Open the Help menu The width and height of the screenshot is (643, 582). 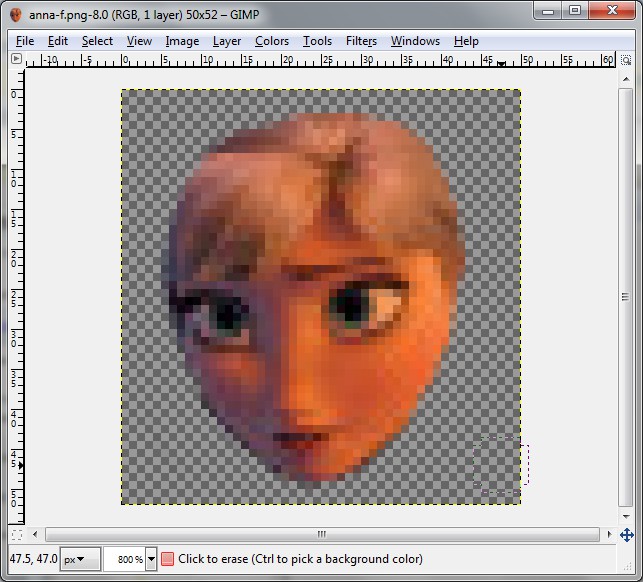(466, 41)
